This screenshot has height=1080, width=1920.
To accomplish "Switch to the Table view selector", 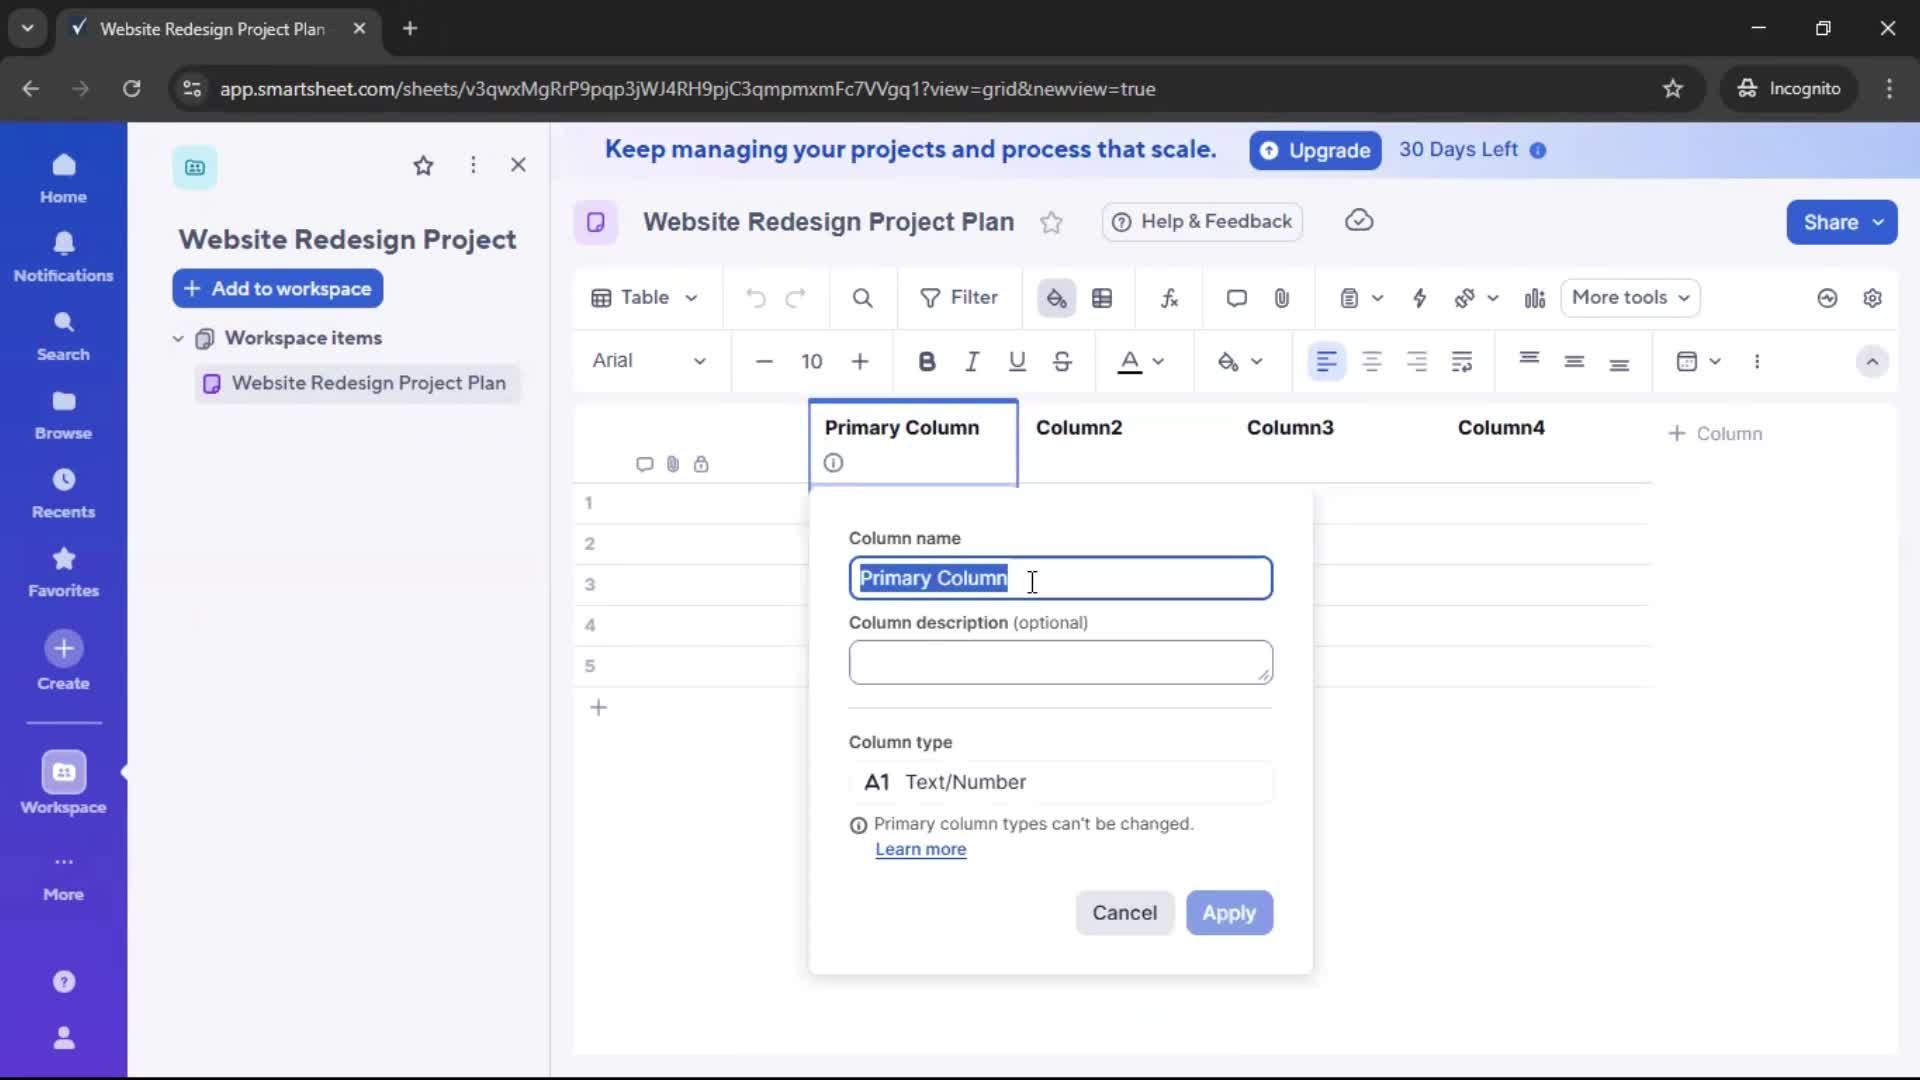I will (x=643, y=298).
